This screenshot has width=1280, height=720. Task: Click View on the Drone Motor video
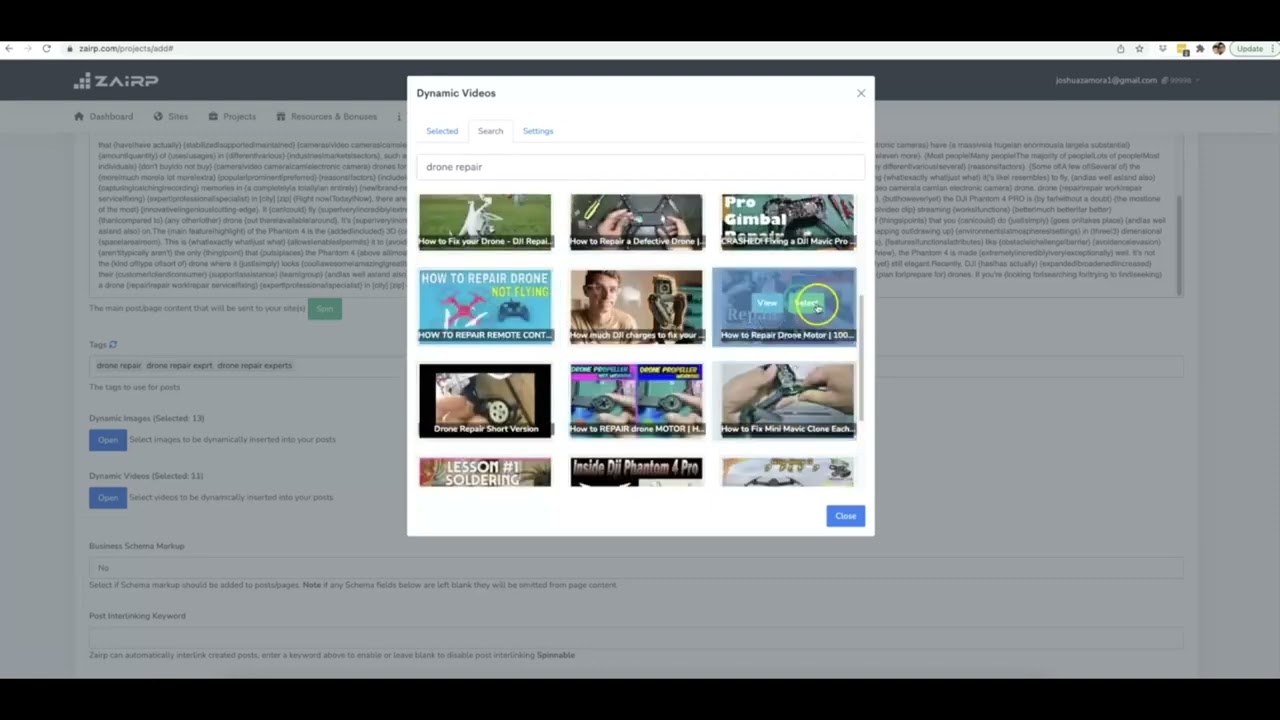(767, 303)
